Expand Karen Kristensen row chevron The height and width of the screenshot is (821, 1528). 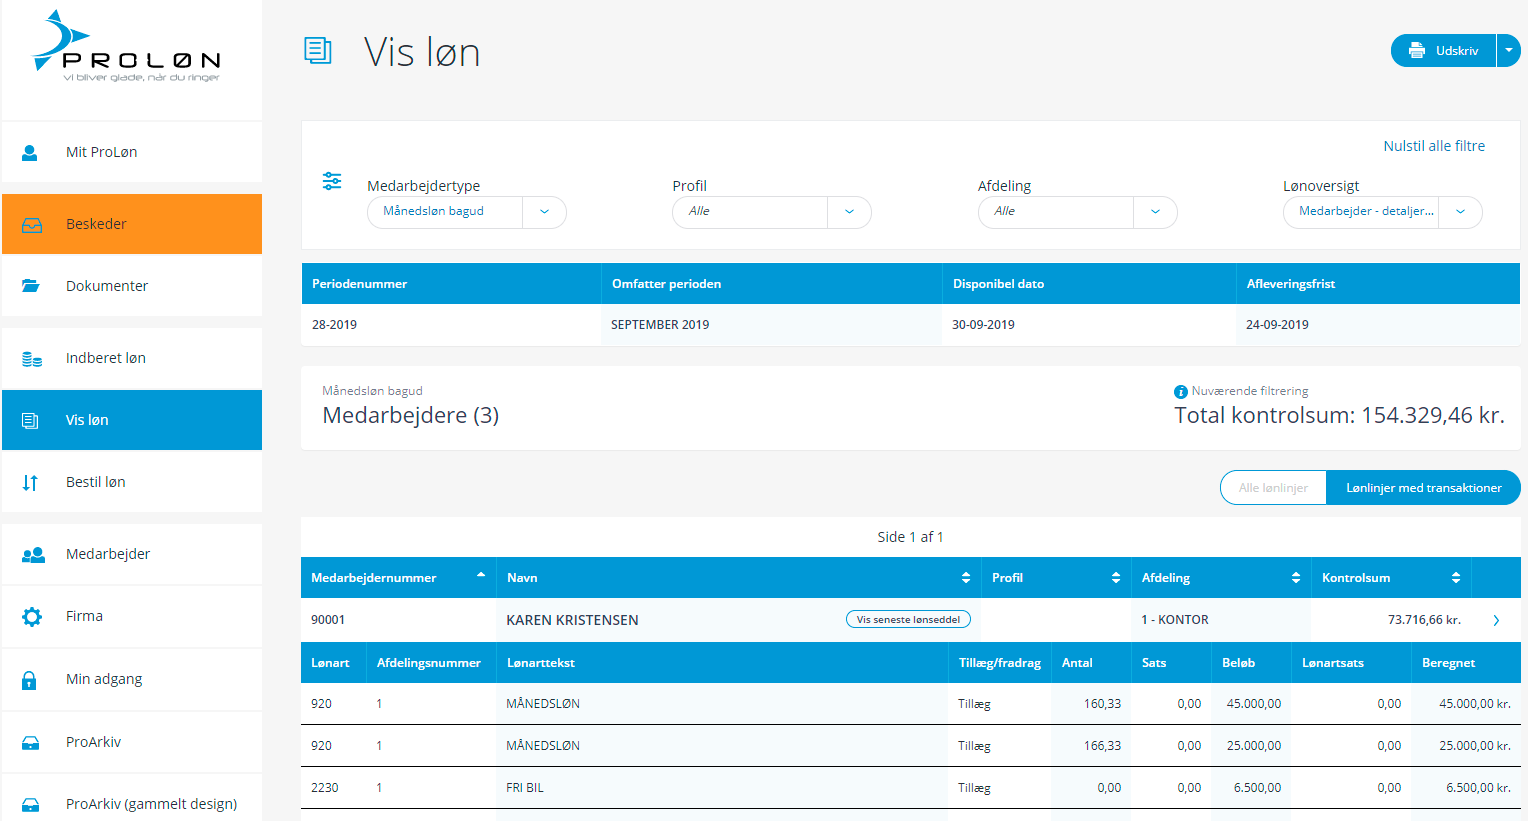tap(1496, 620)
